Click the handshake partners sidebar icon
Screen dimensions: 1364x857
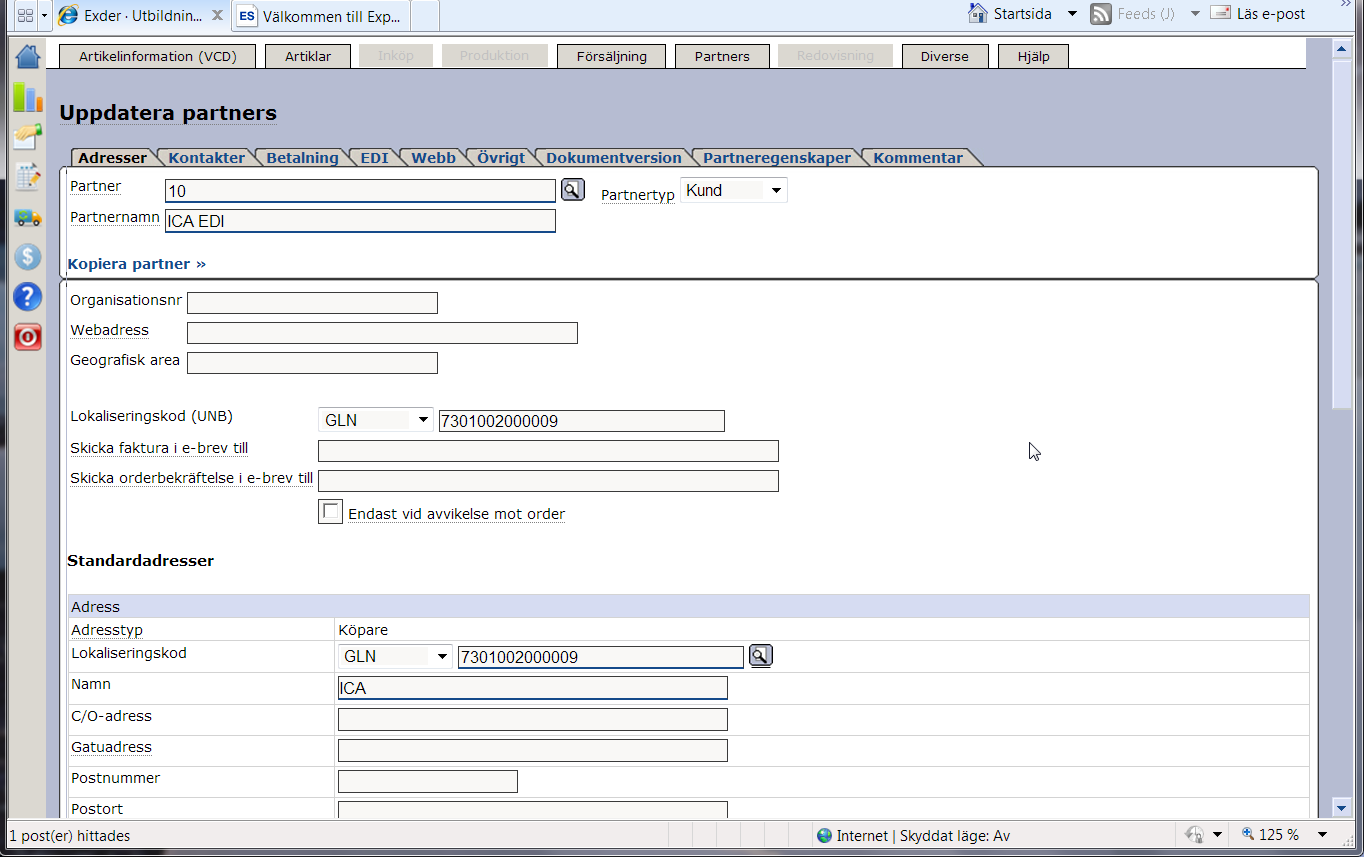27,137
